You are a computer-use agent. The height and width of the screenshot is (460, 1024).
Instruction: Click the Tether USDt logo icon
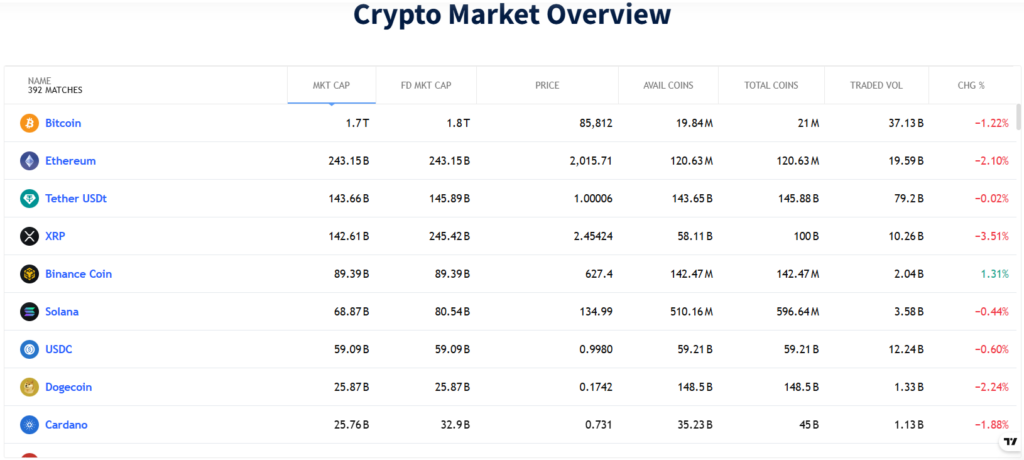click(29, 198)
